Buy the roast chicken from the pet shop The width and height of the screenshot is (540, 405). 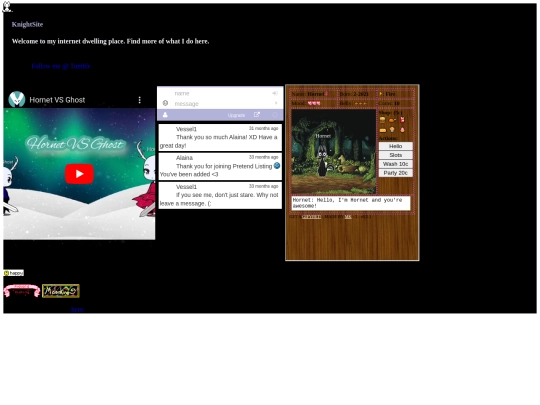(x=392, y=120)
